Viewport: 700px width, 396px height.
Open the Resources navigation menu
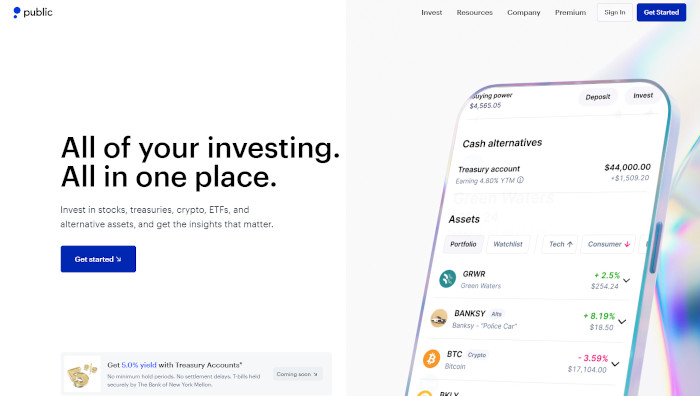(x=475, y=13)
